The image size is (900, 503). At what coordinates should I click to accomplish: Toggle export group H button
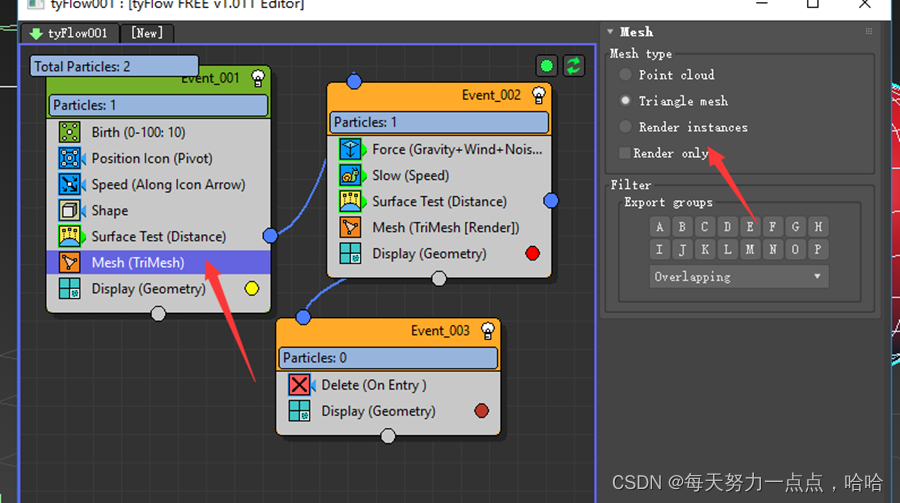coord(818,227)
